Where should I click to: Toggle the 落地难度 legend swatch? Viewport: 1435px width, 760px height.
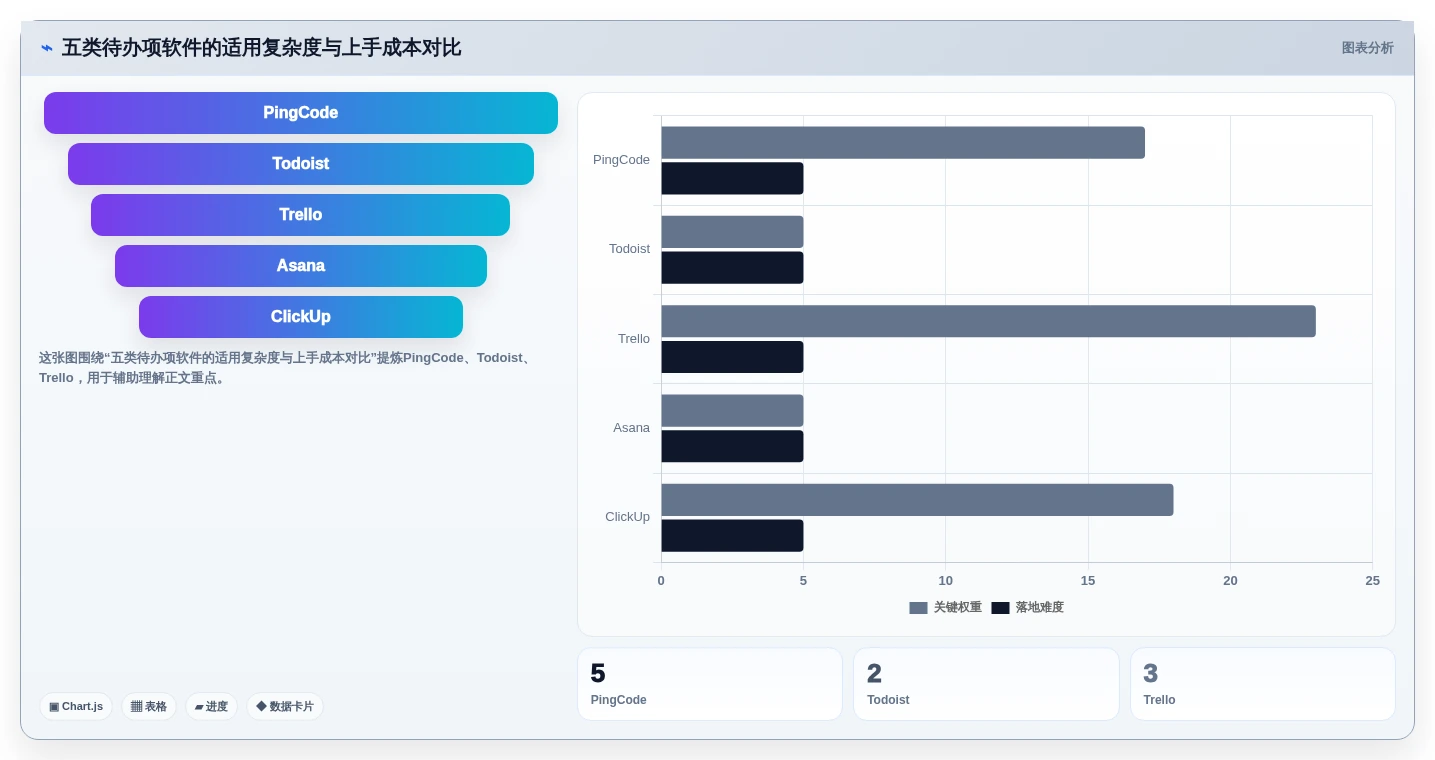click(1000, 608)
